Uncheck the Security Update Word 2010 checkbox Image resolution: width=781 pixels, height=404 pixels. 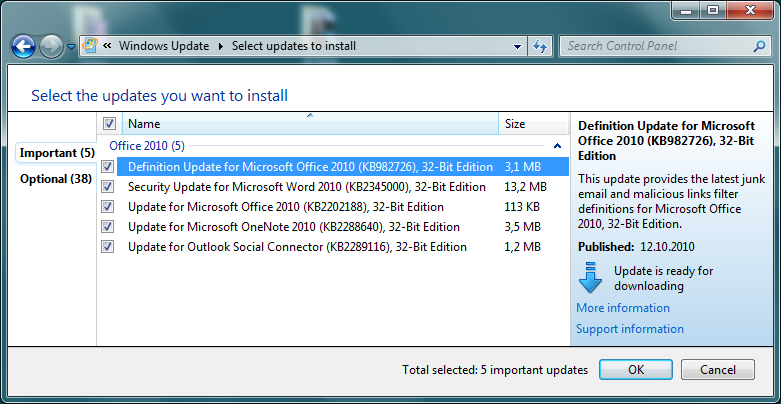108,187
